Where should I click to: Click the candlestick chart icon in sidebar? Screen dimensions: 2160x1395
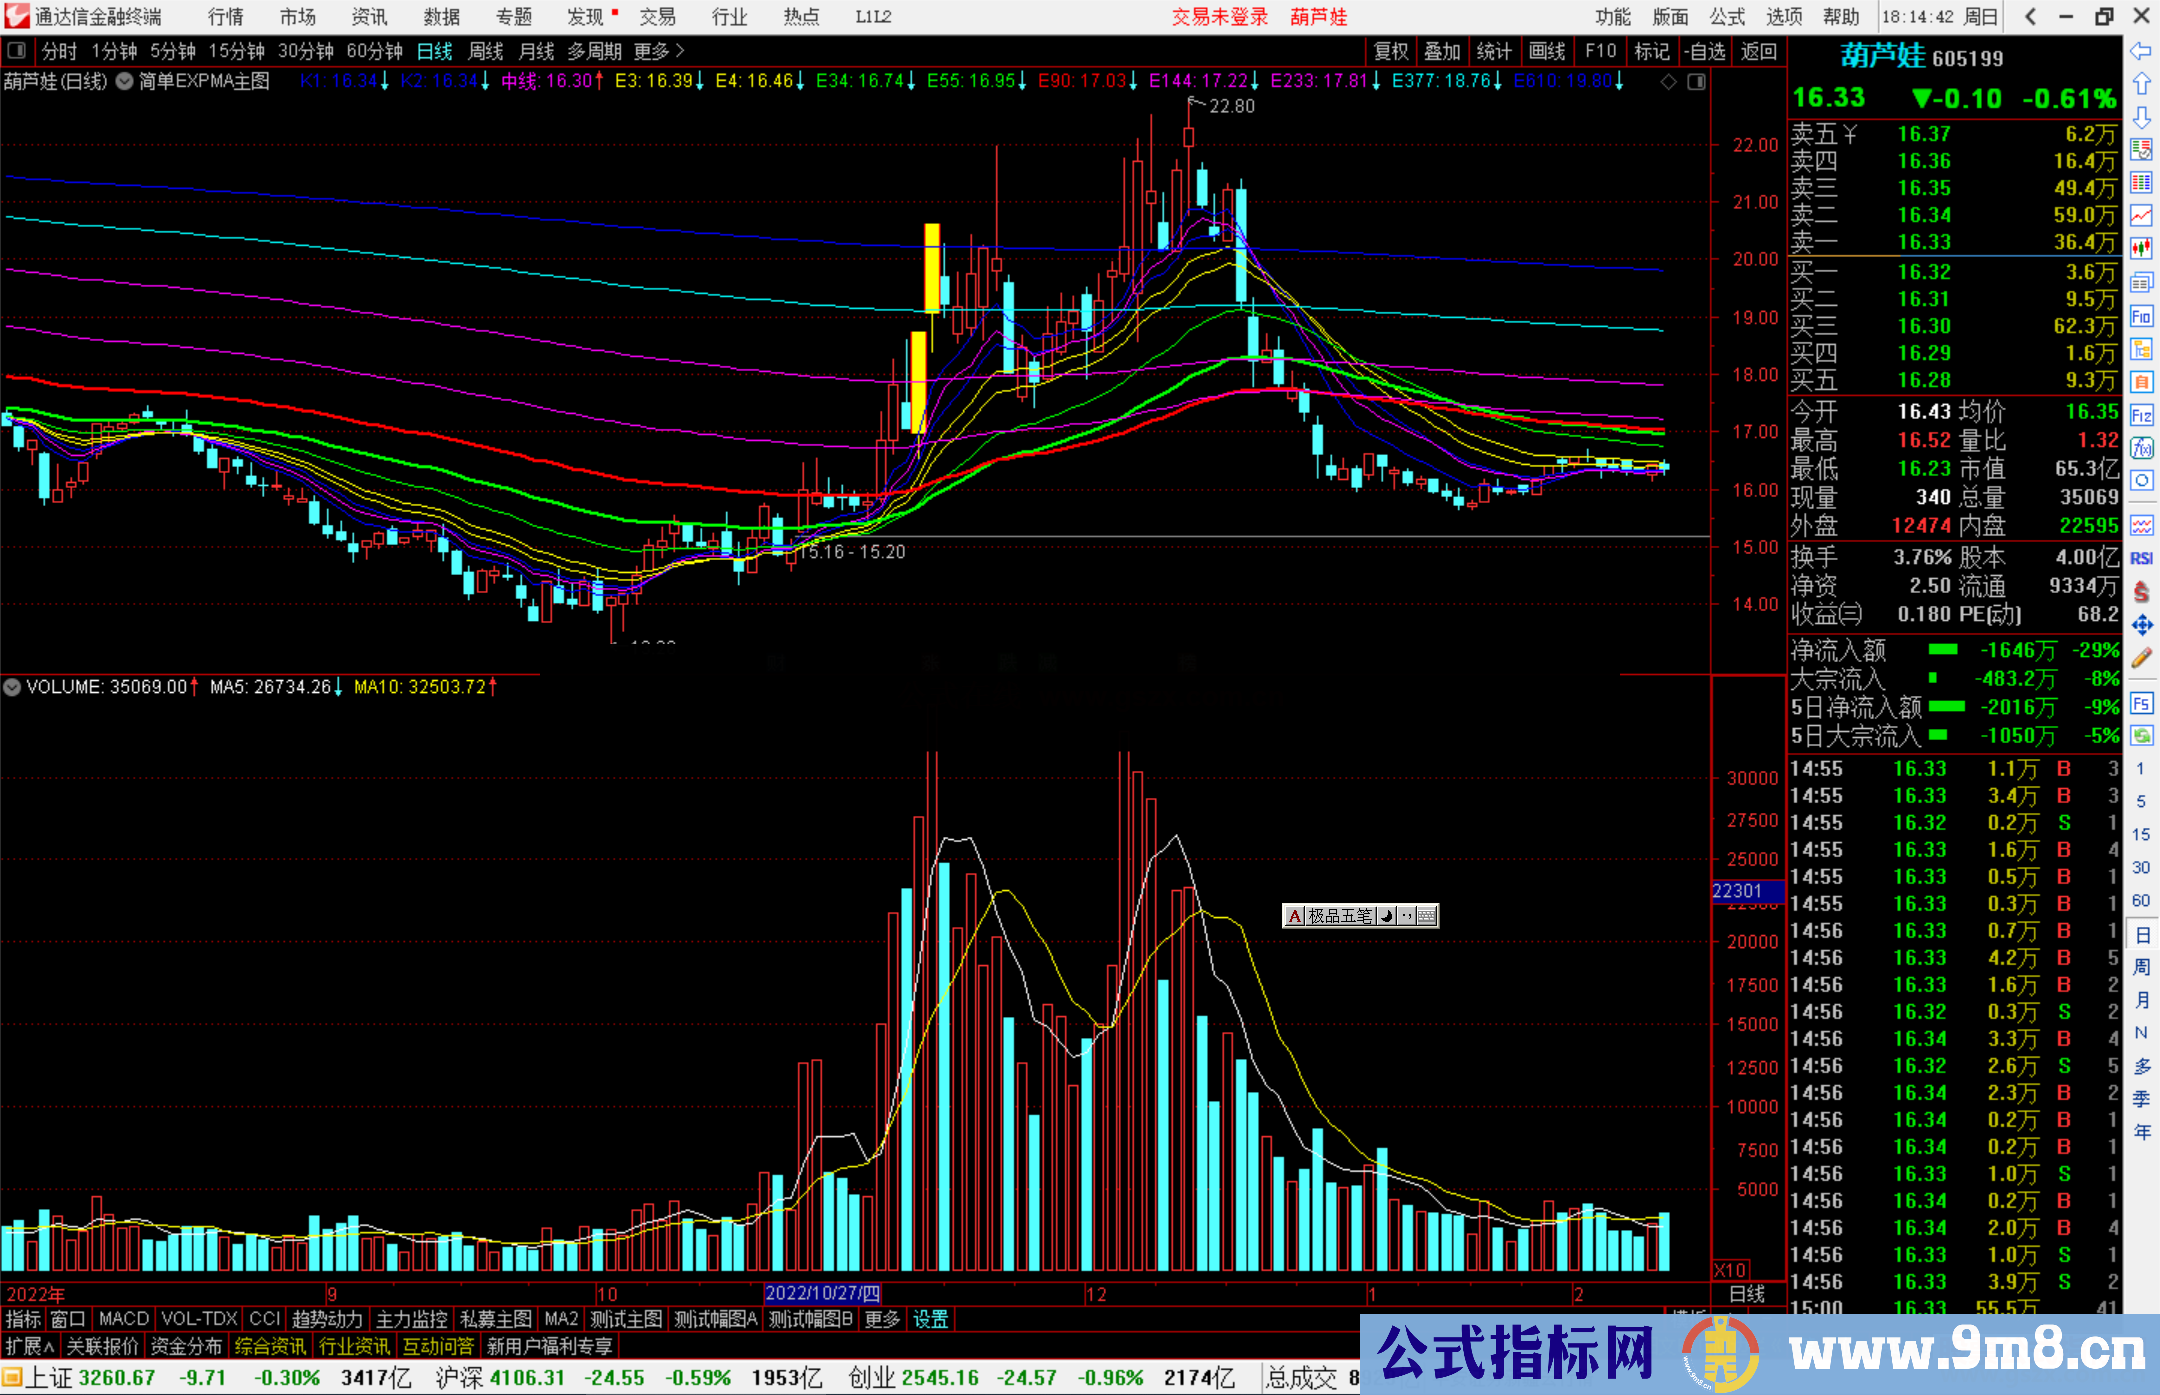click(x=2141, y=249)
